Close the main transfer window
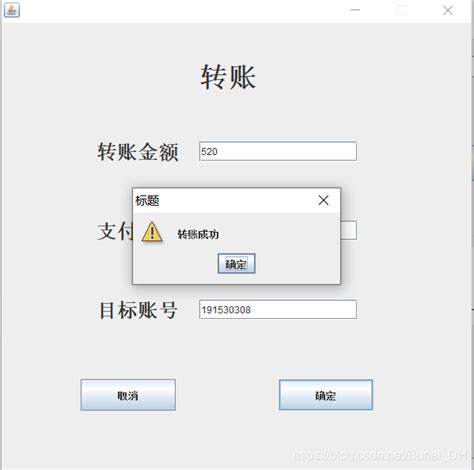Image resolution: width=474 pixels, height=470 pixels. coord(448,10)
